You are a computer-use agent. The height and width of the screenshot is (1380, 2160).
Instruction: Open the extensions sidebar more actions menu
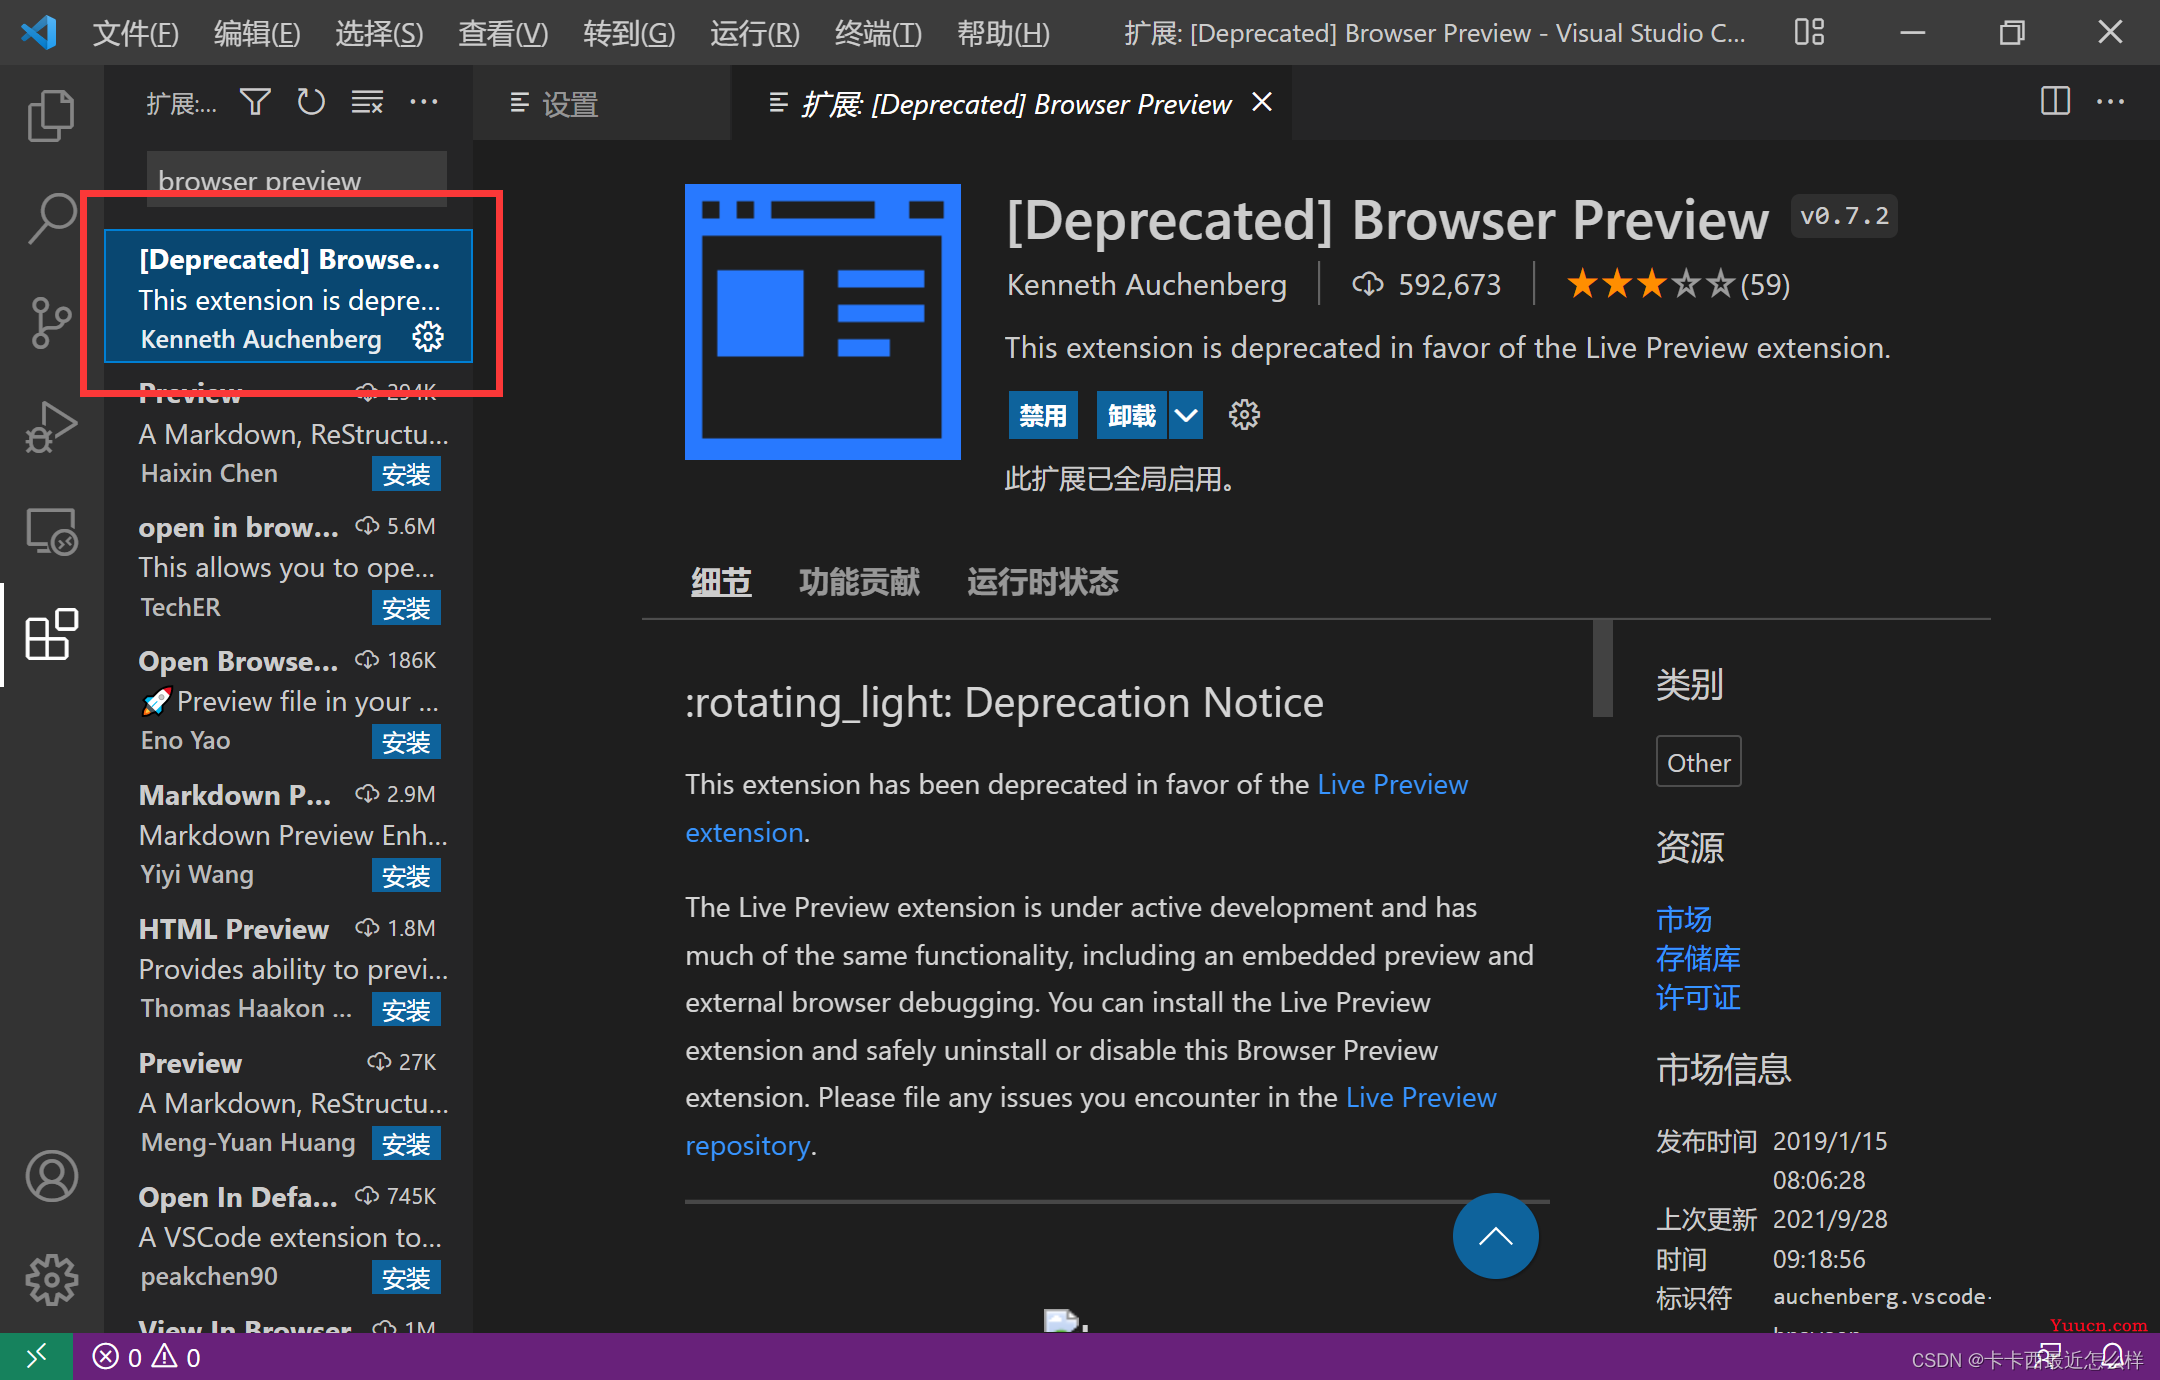(424, 102)
